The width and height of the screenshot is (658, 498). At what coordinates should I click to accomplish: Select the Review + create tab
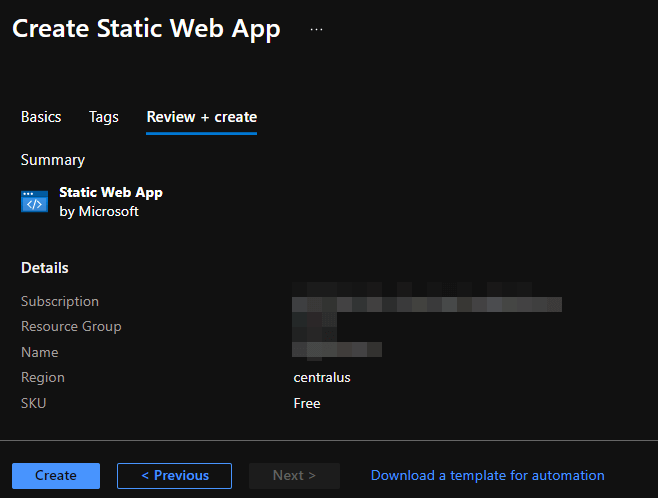tap(201, 117)
